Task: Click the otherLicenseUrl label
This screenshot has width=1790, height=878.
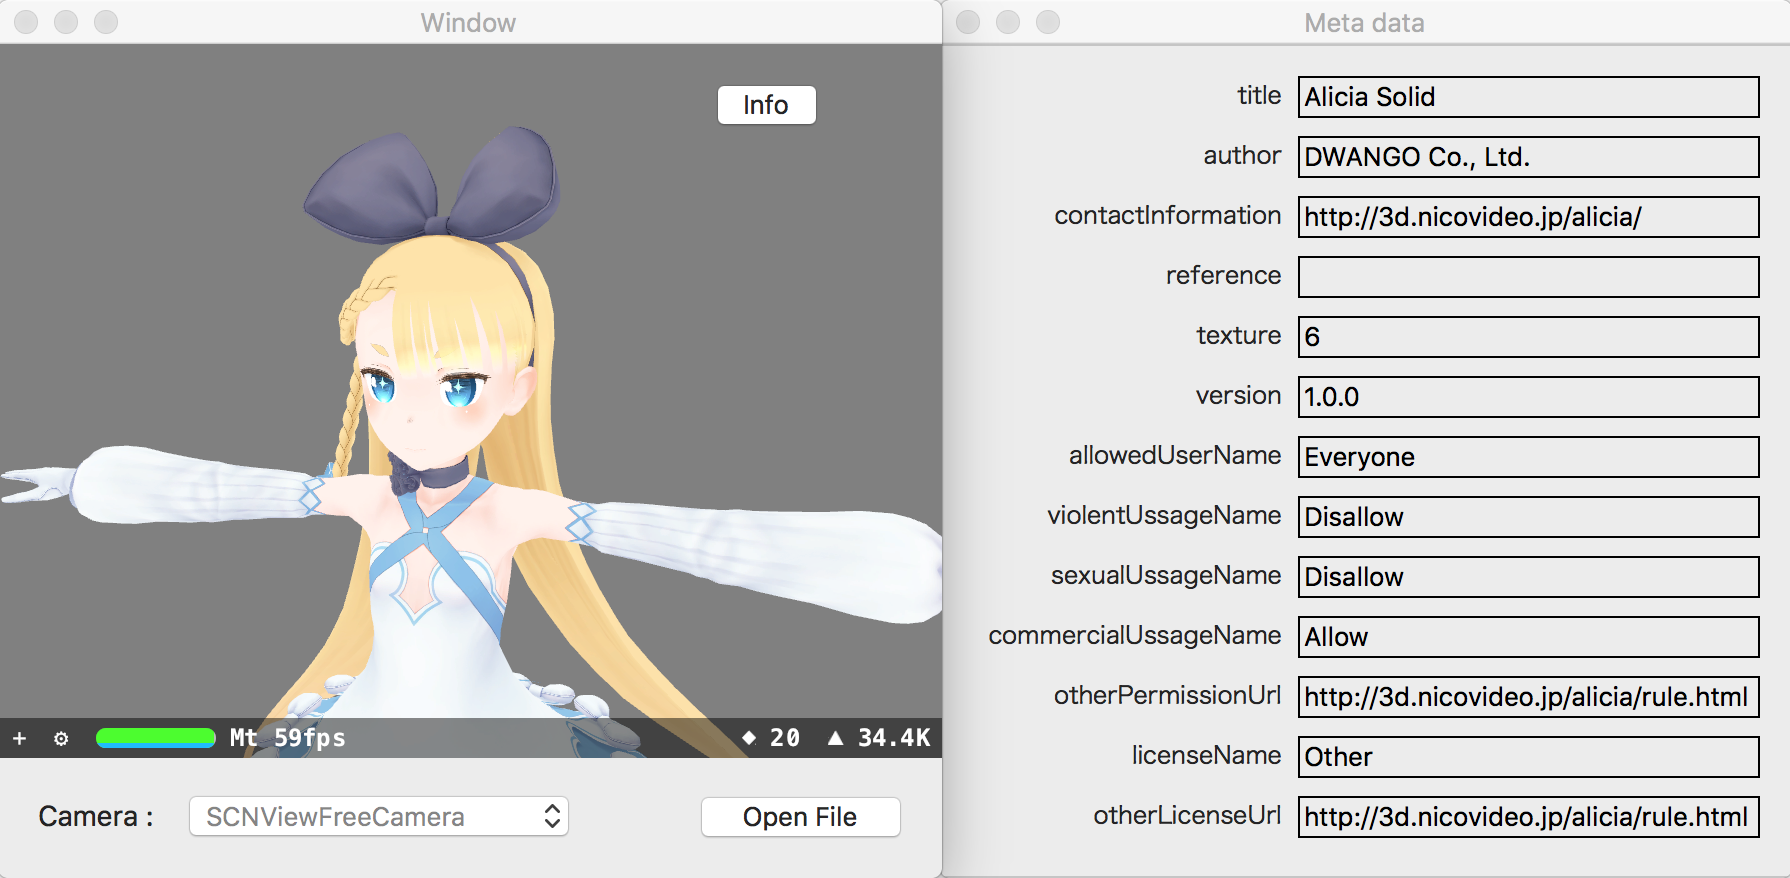Action: coord(1187,815)
